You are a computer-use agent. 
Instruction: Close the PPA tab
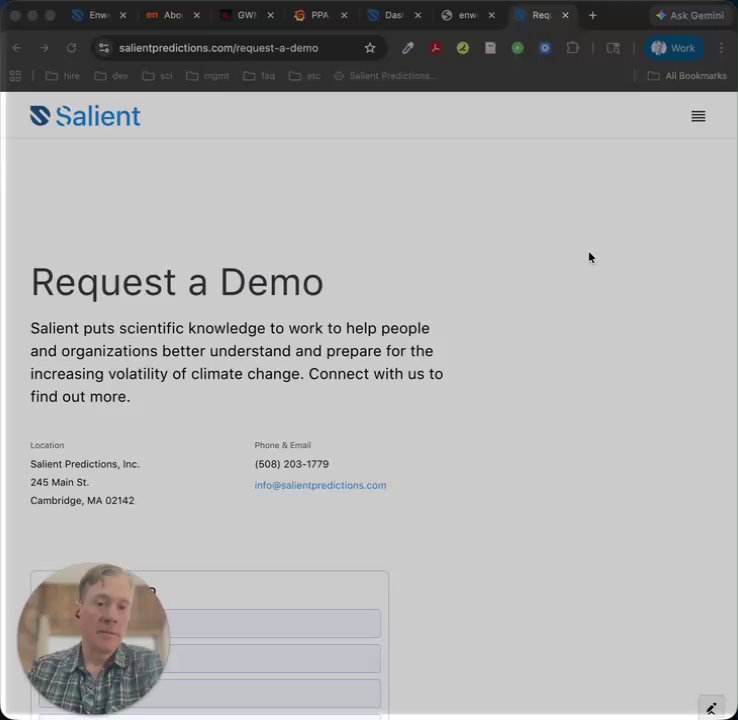pyautogui.click(x=344, y=16)
